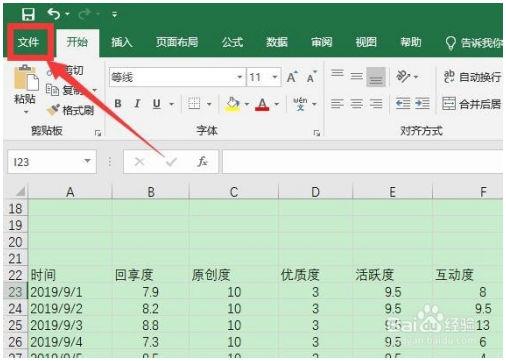Open the 剪贴板 dialog launcher

[x=98, y=133]
